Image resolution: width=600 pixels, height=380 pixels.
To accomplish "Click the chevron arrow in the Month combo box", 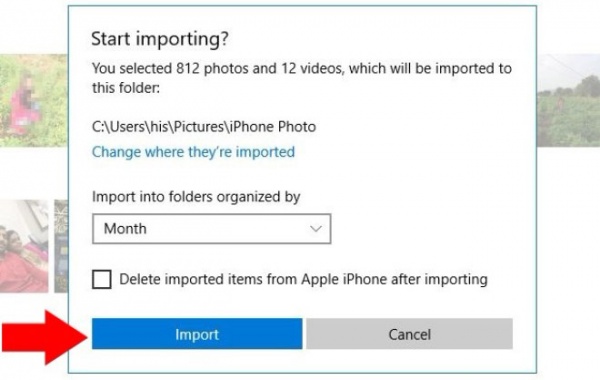I will pyautogui.click(x=316, y=229).
